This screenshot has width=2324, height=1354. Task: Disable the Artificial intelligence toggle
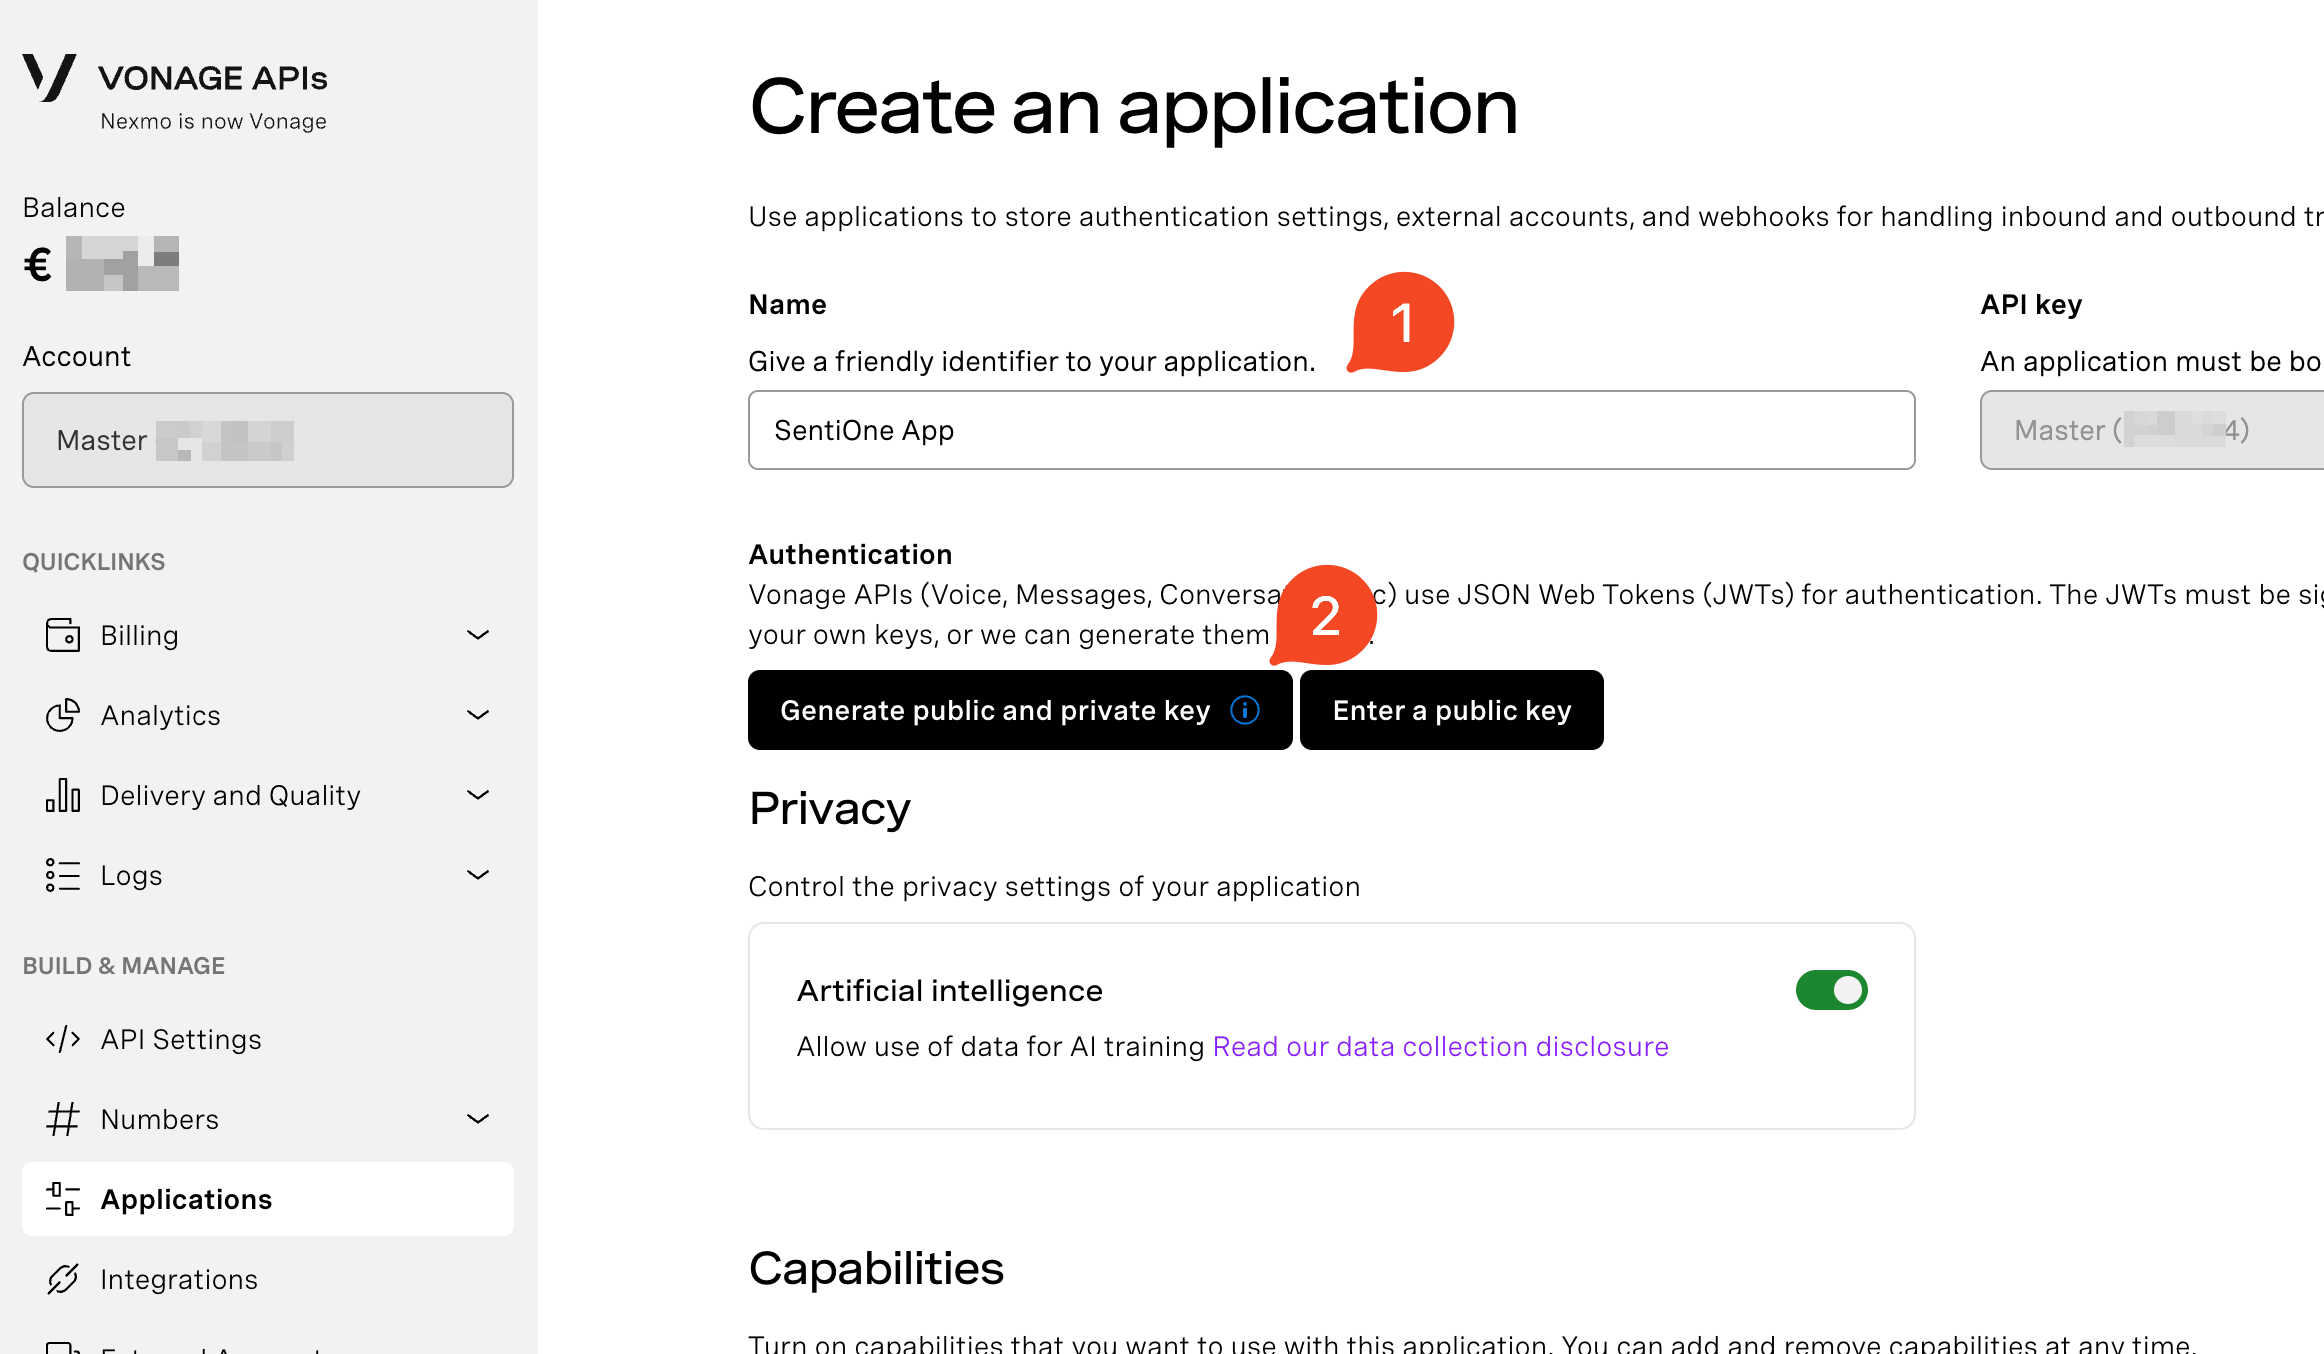(x=1831, y=990)
